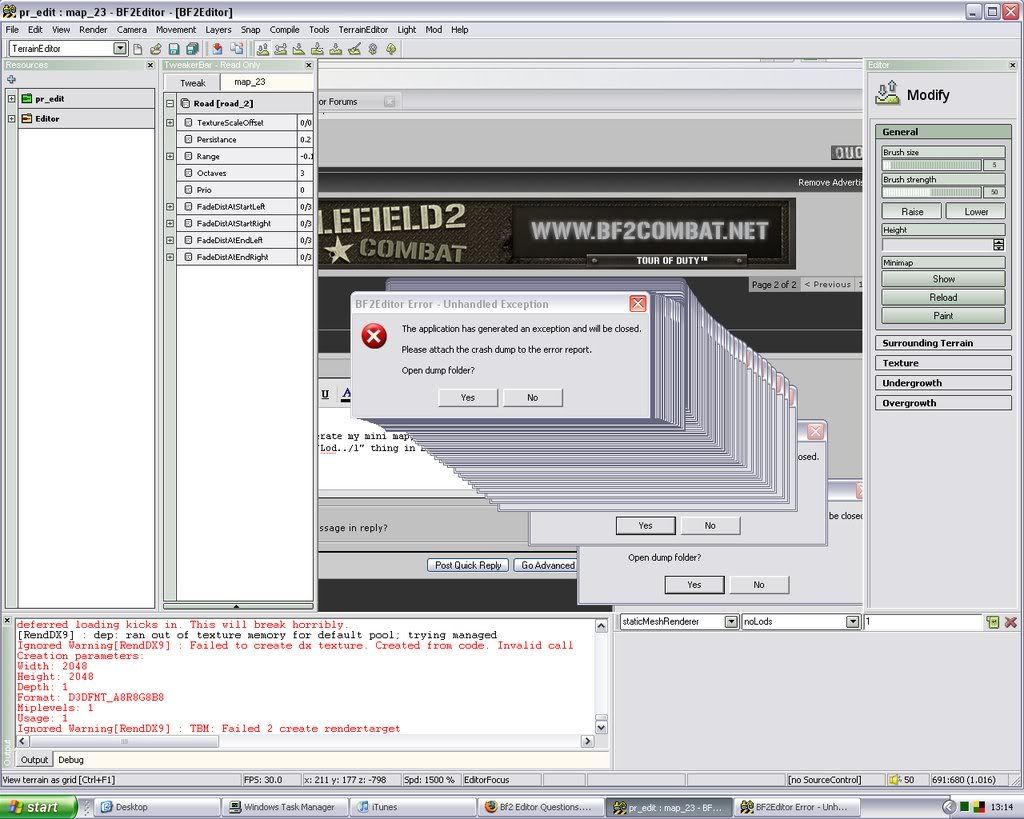Click the blue floppy disk Save icon
This screenshot has width=1024, height=819.
pos(173,48)
